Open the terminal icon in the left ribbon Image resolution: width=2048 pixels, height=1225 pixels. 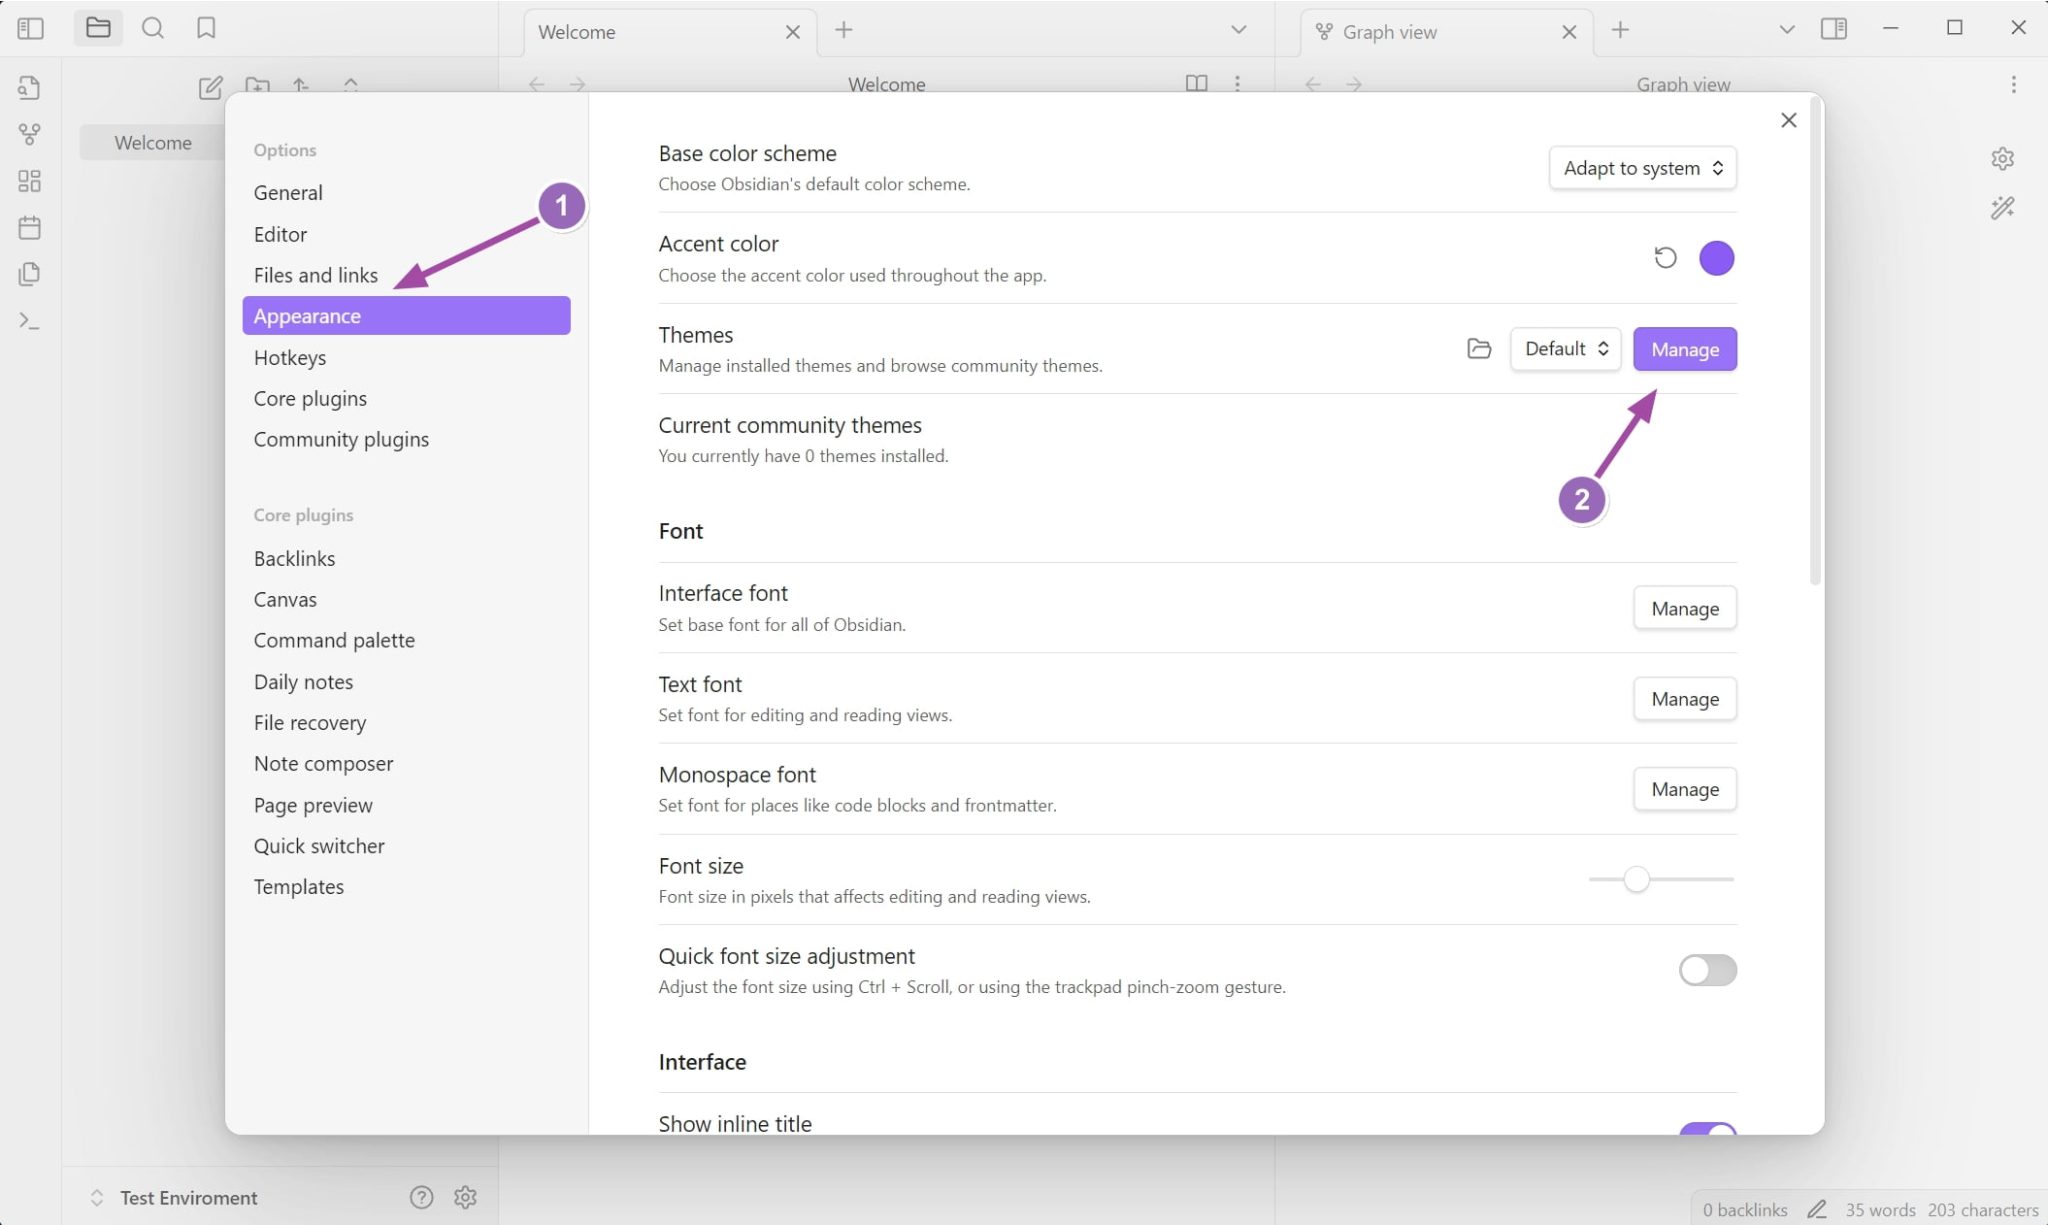29,320
